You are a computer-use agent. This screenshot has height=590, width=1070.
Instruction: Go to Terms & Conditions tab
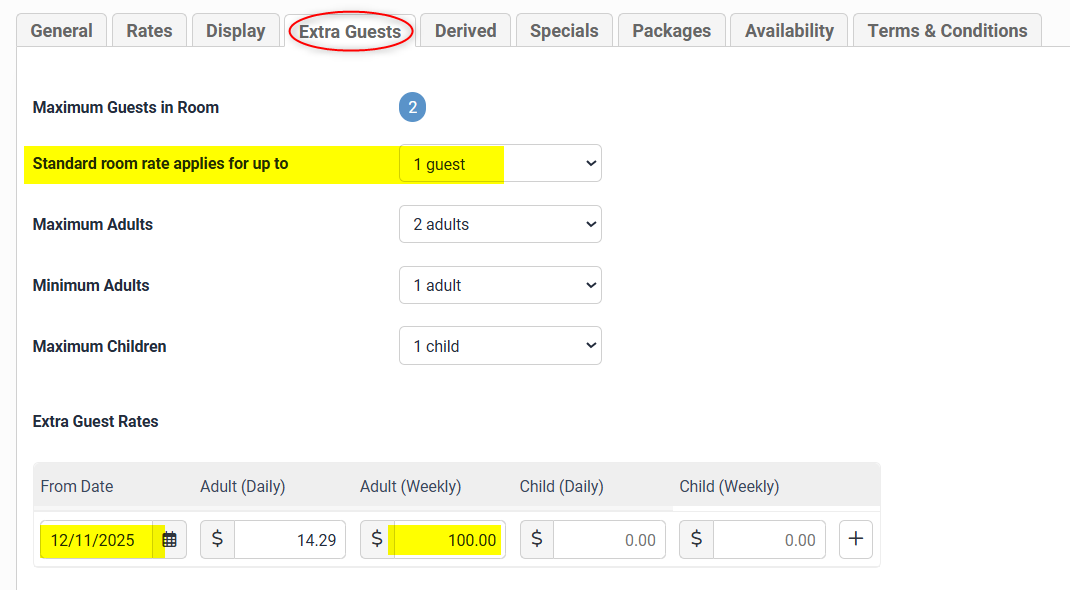point(946,31)
